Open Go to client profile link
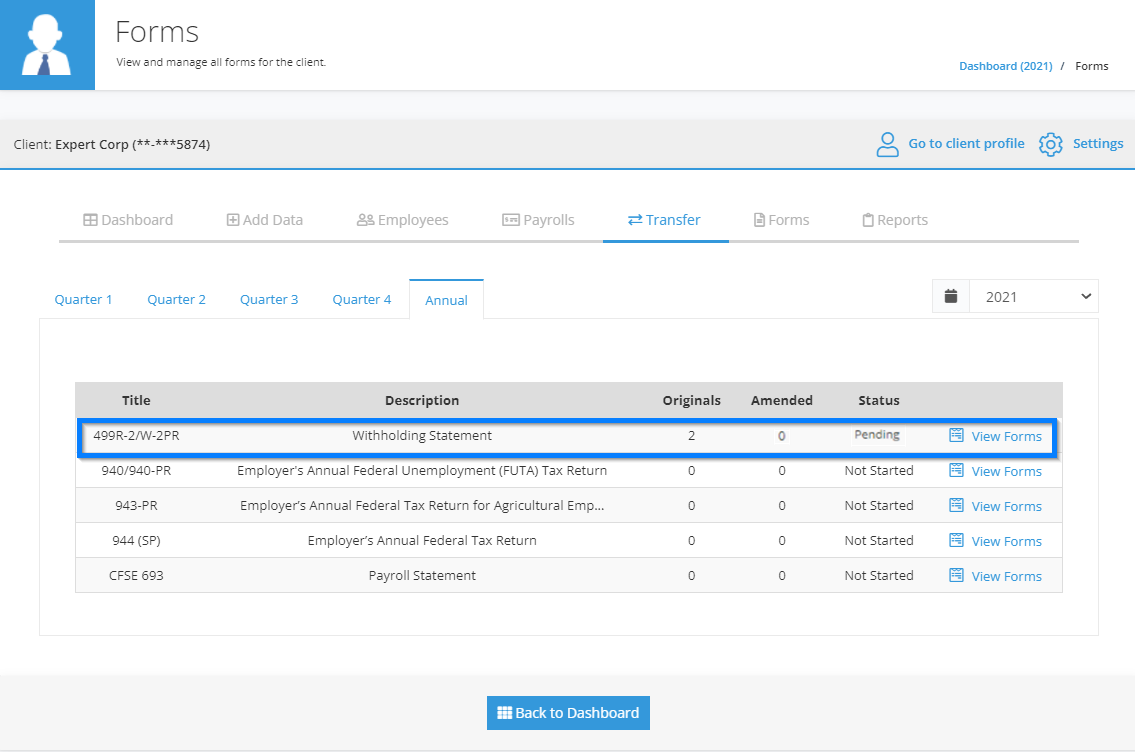The height and width of the screenshot is (752, 1135). (x=966, y=143)
